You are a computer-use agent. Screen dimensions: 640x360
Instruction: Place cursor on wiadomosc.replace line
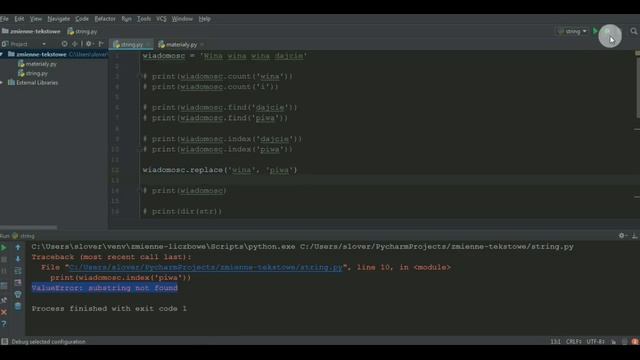pos(220,170)
